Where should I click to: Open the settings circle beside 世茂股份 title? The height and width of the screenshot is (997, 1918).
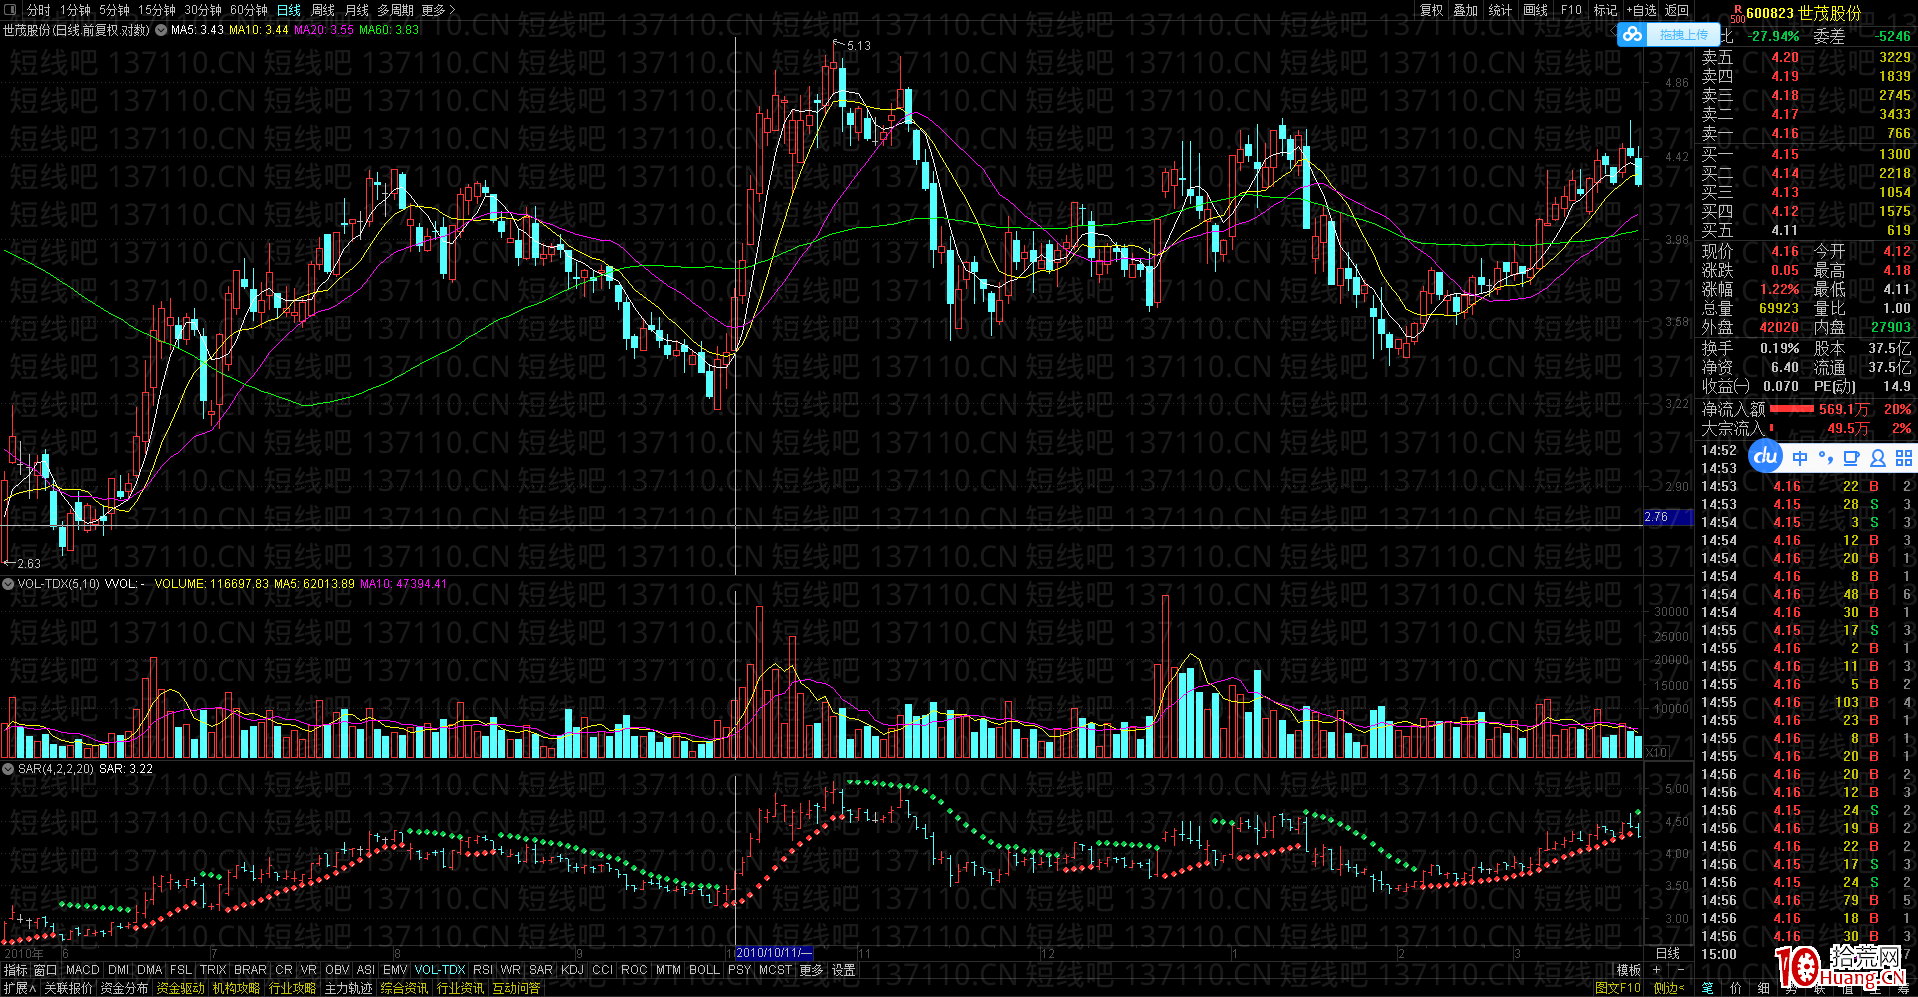click(x=161, y=30)
